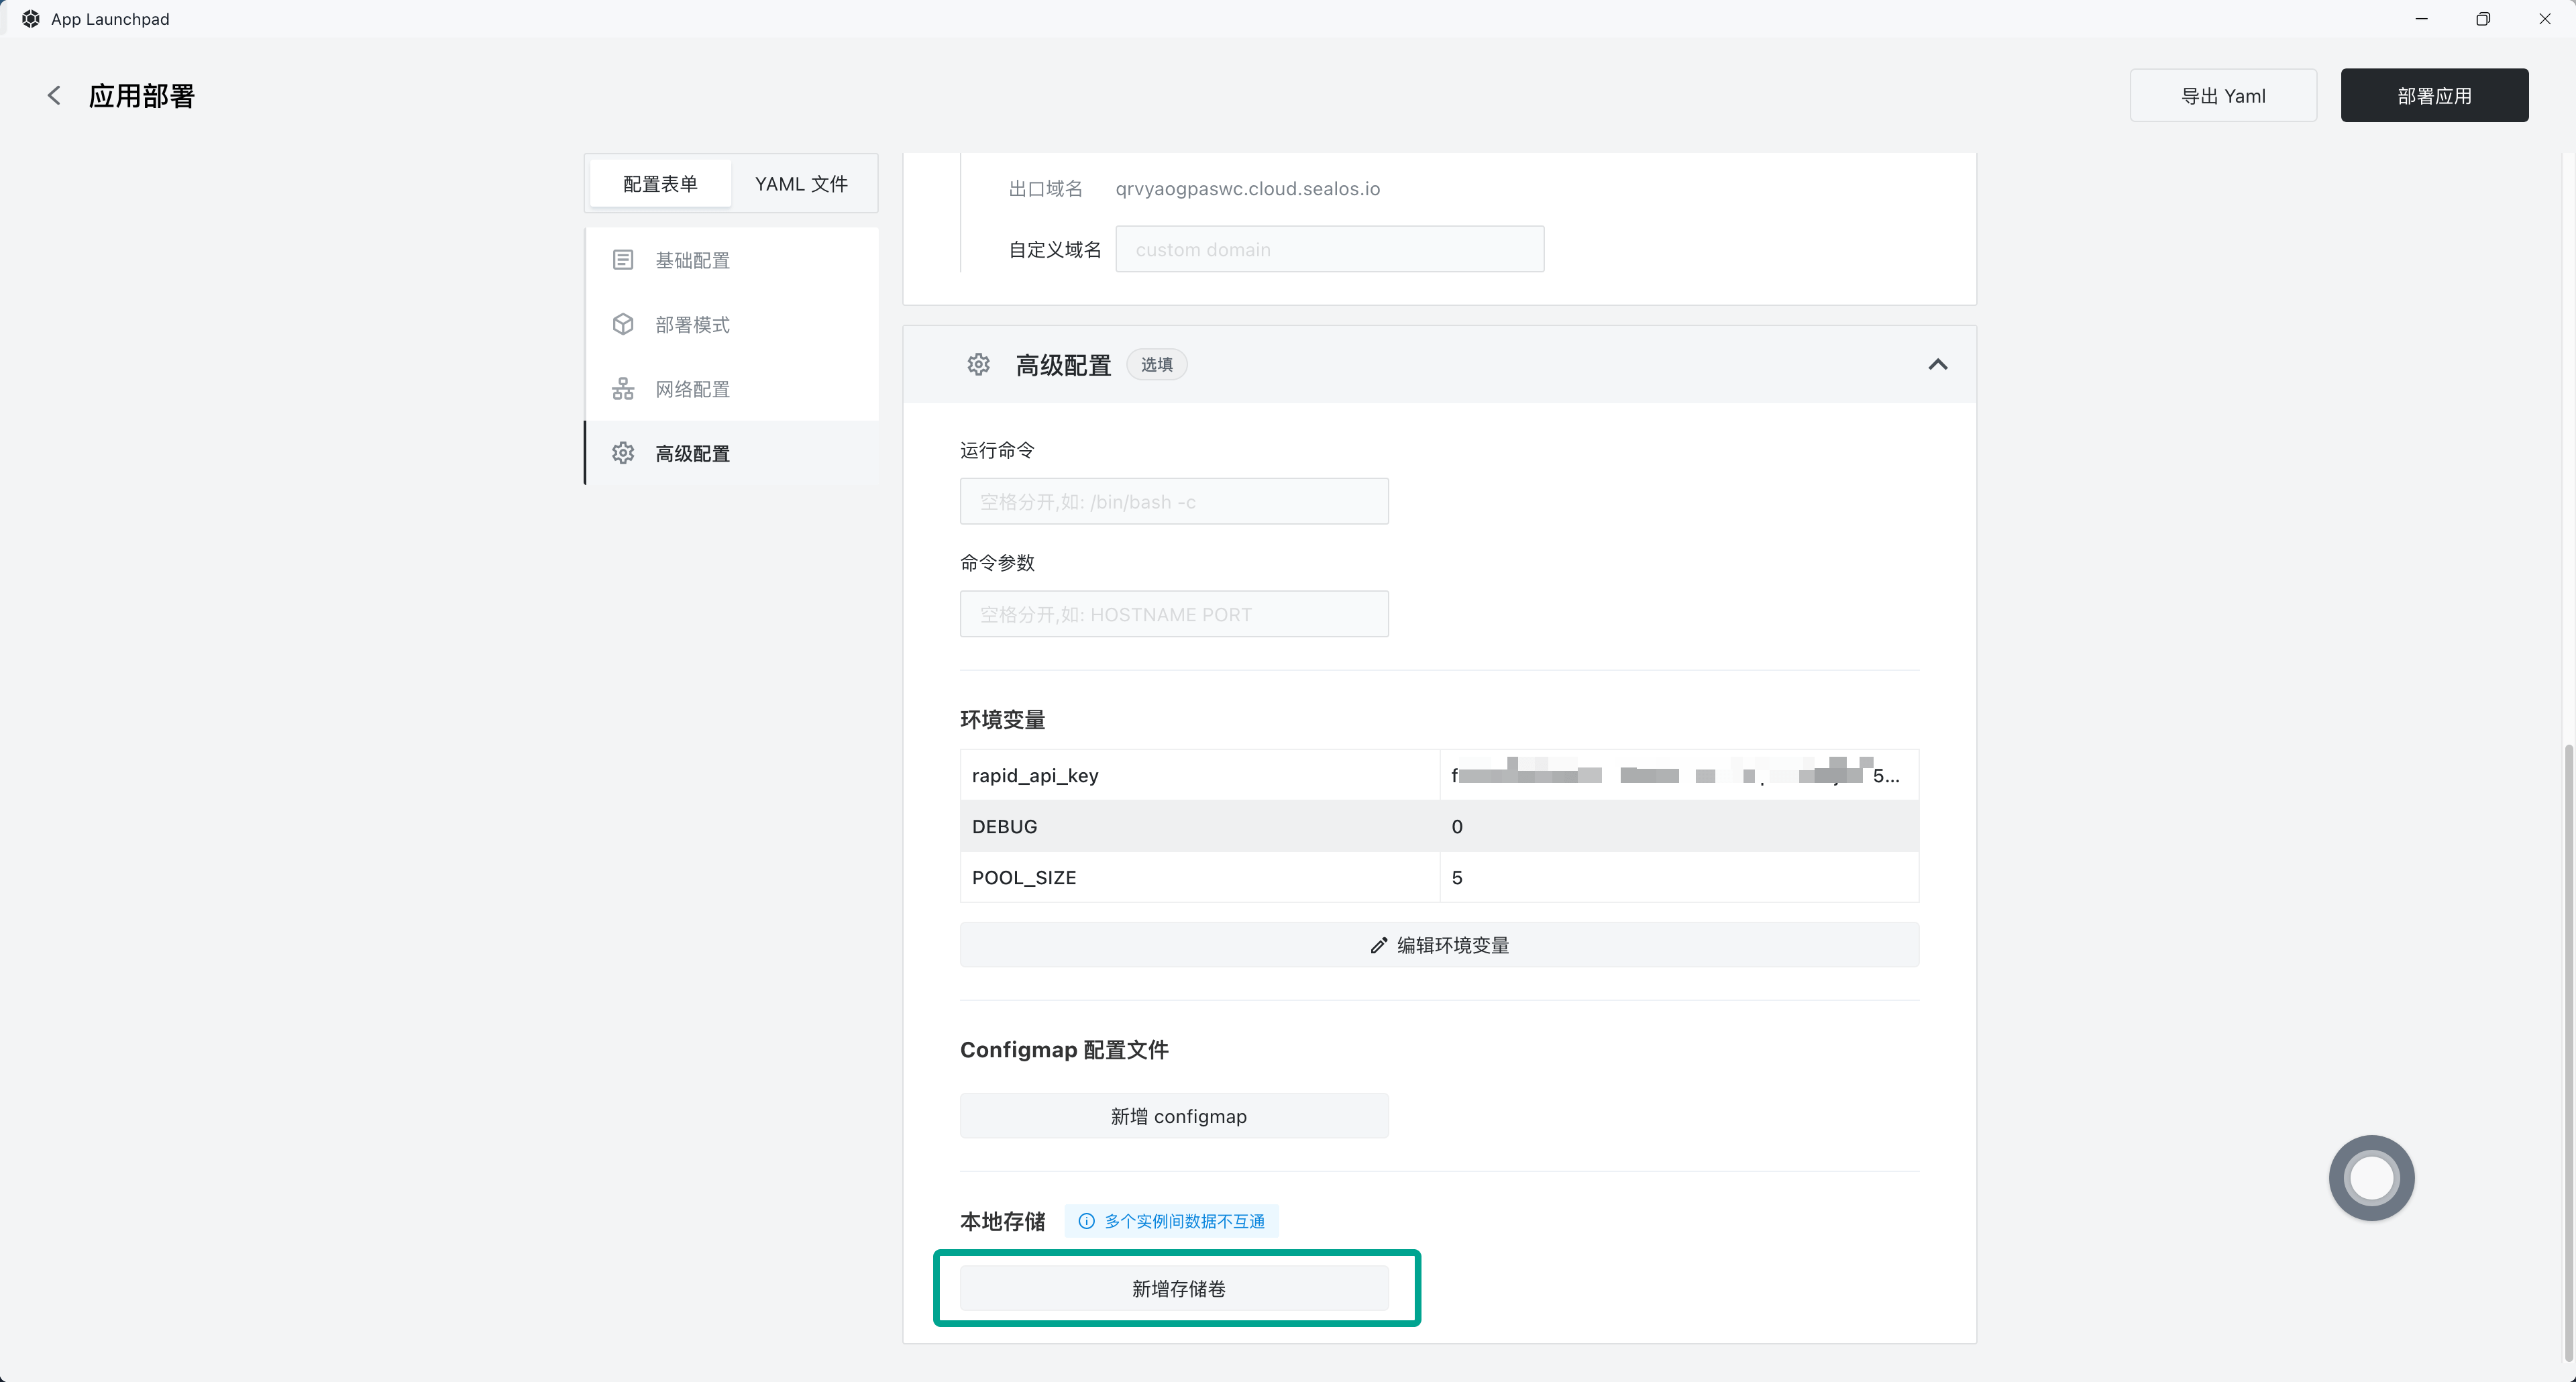Switch to the YAML 文件 tab
This screenshot has width=2576, height=1382.
click(801, 184)
